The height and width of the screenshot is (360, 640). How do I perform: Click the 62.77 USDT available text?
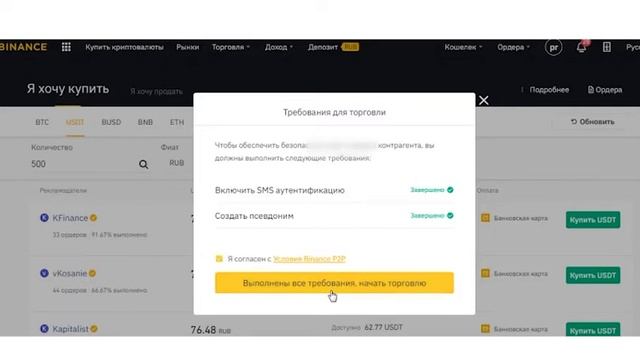pyautogui.click(x=383, y=327)
